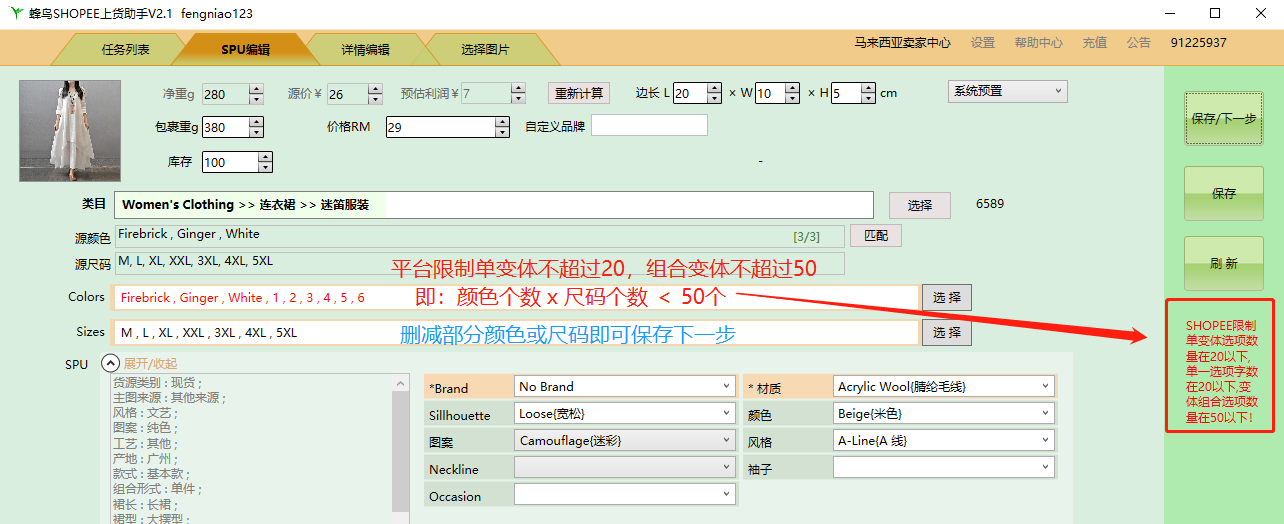The width and height of the screenshot is (1284, 524).
Task: Click the 风格：文艺 attribute row
Action: tap(145, 413)
